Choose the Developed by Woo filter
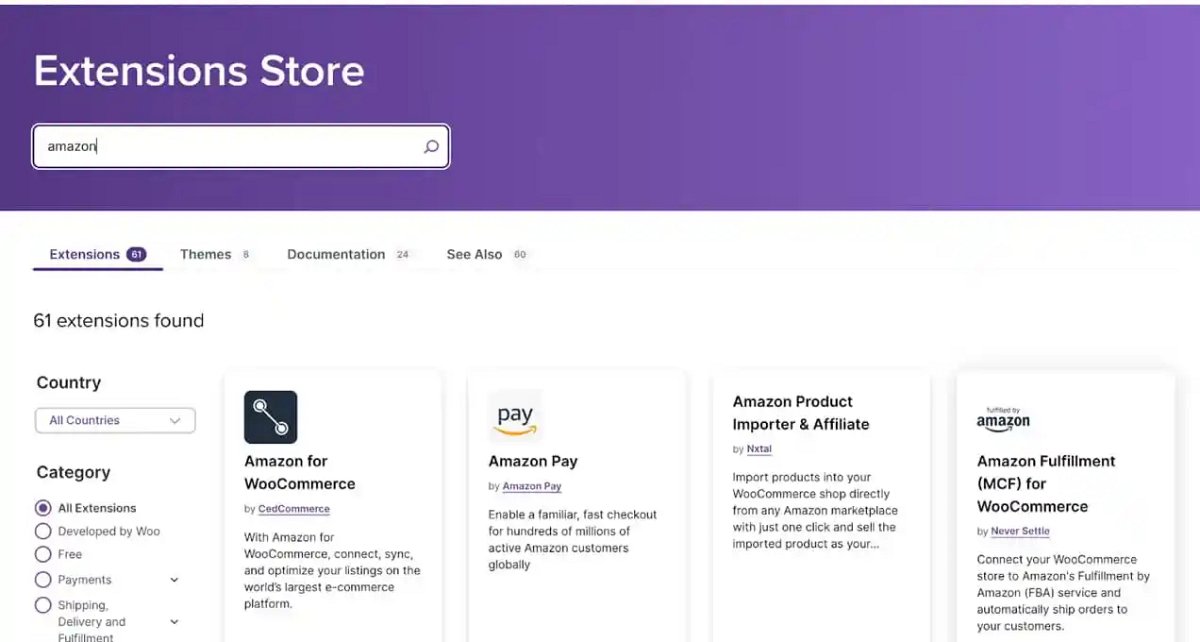Image resolution: width=1200 pixels, height=642 pixels. point(42,531)
